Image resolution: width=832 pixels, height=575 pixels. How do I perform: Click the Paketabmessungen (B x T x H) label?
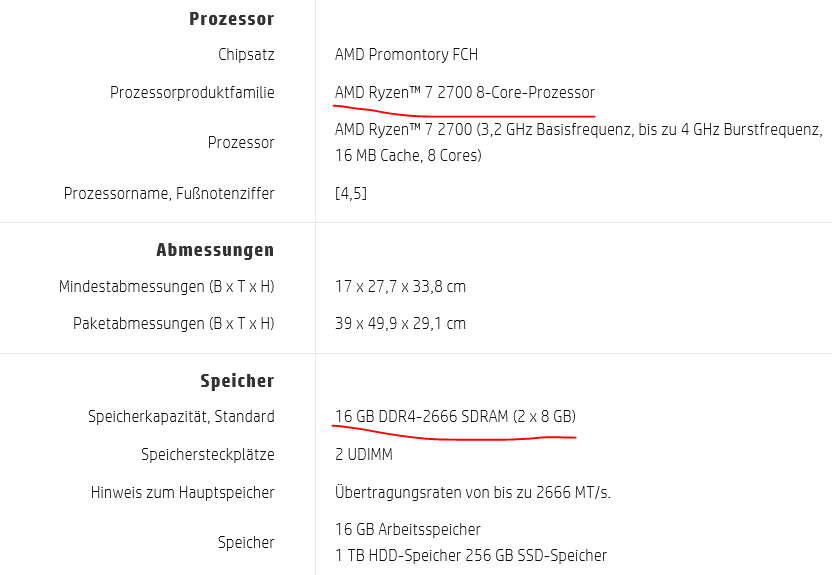coord(174,324)
